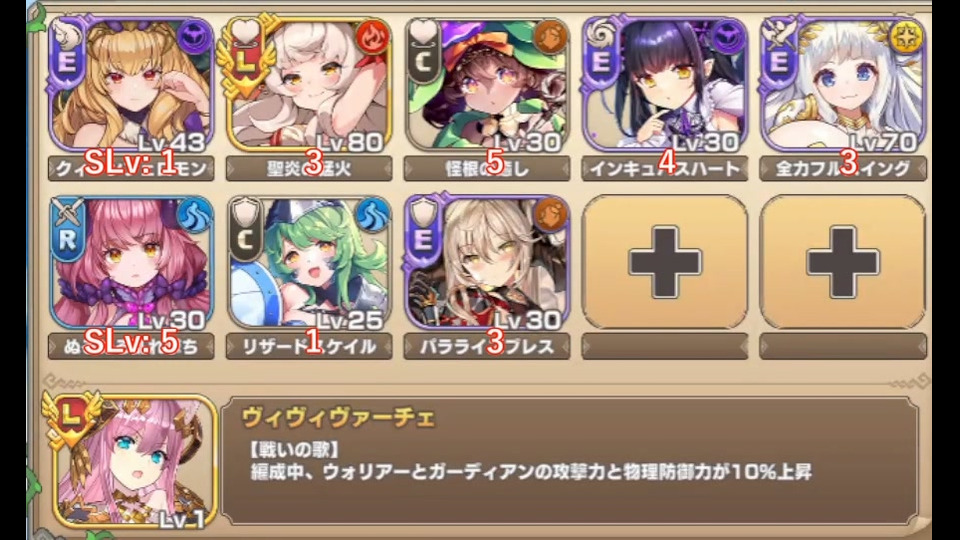
Task: Open the インキュバスハート skill label
Action: (664, 168)
